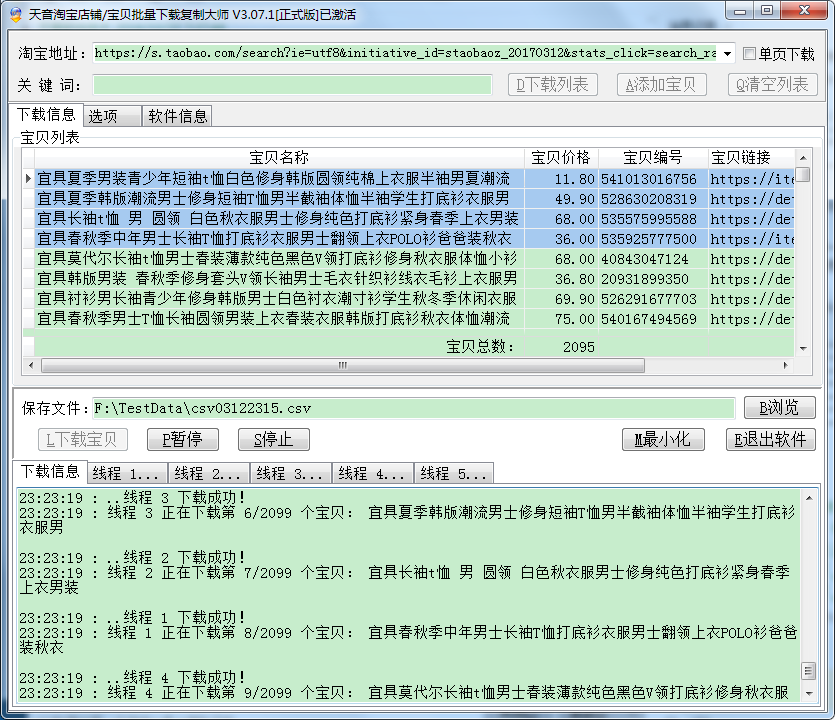This screenshot has height=720, width=835.
Task: Close the application window
Action: (804, 10)
